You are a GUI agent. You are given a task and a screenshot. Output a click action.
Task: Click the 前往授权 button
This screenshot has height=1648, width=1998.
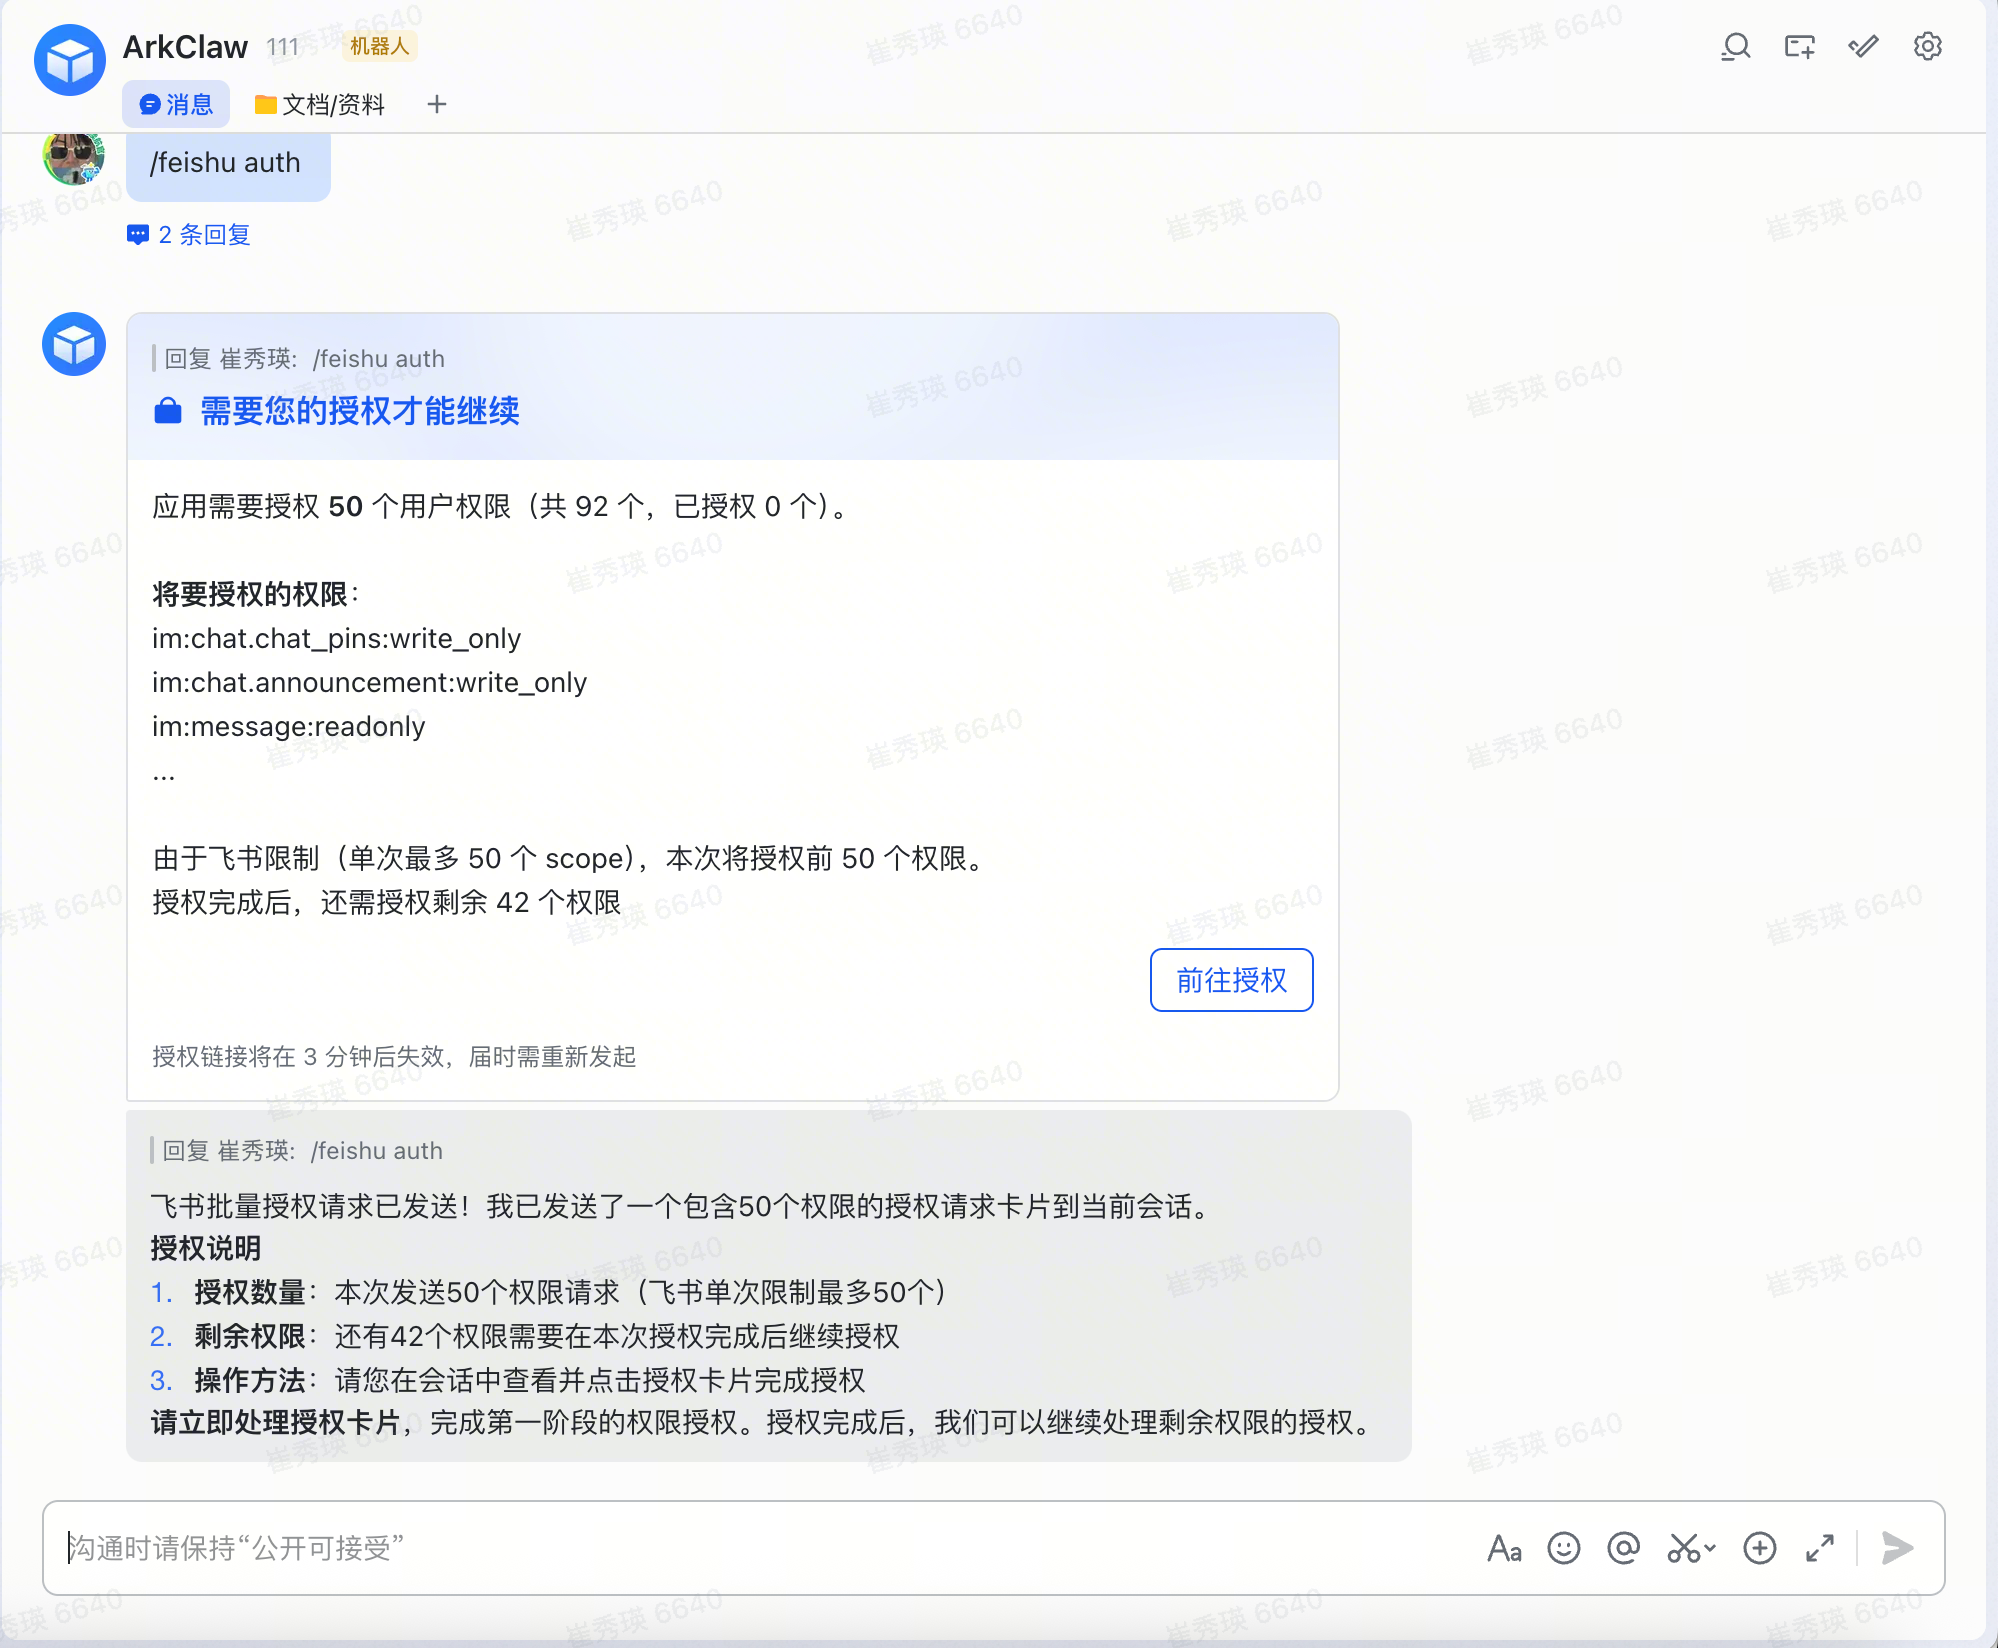(x=1231, y=980)
